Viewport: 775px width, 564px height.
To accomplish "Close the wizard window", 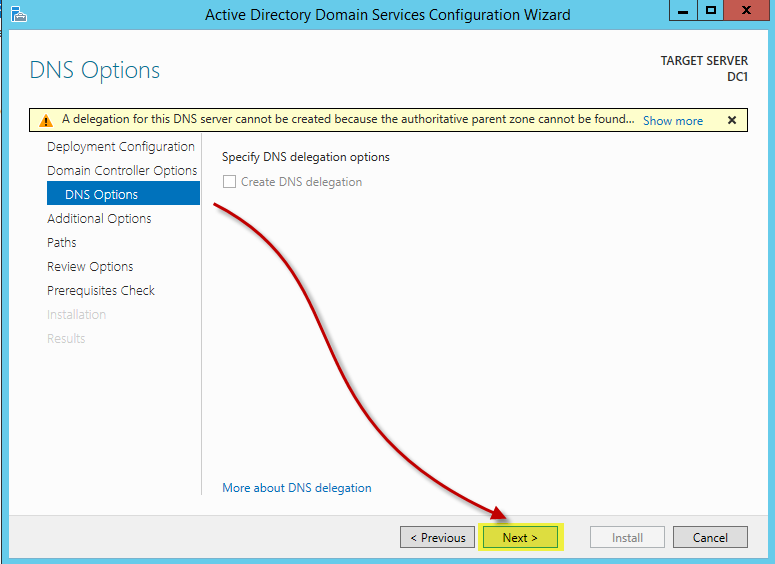I will (x=747, y=10).
